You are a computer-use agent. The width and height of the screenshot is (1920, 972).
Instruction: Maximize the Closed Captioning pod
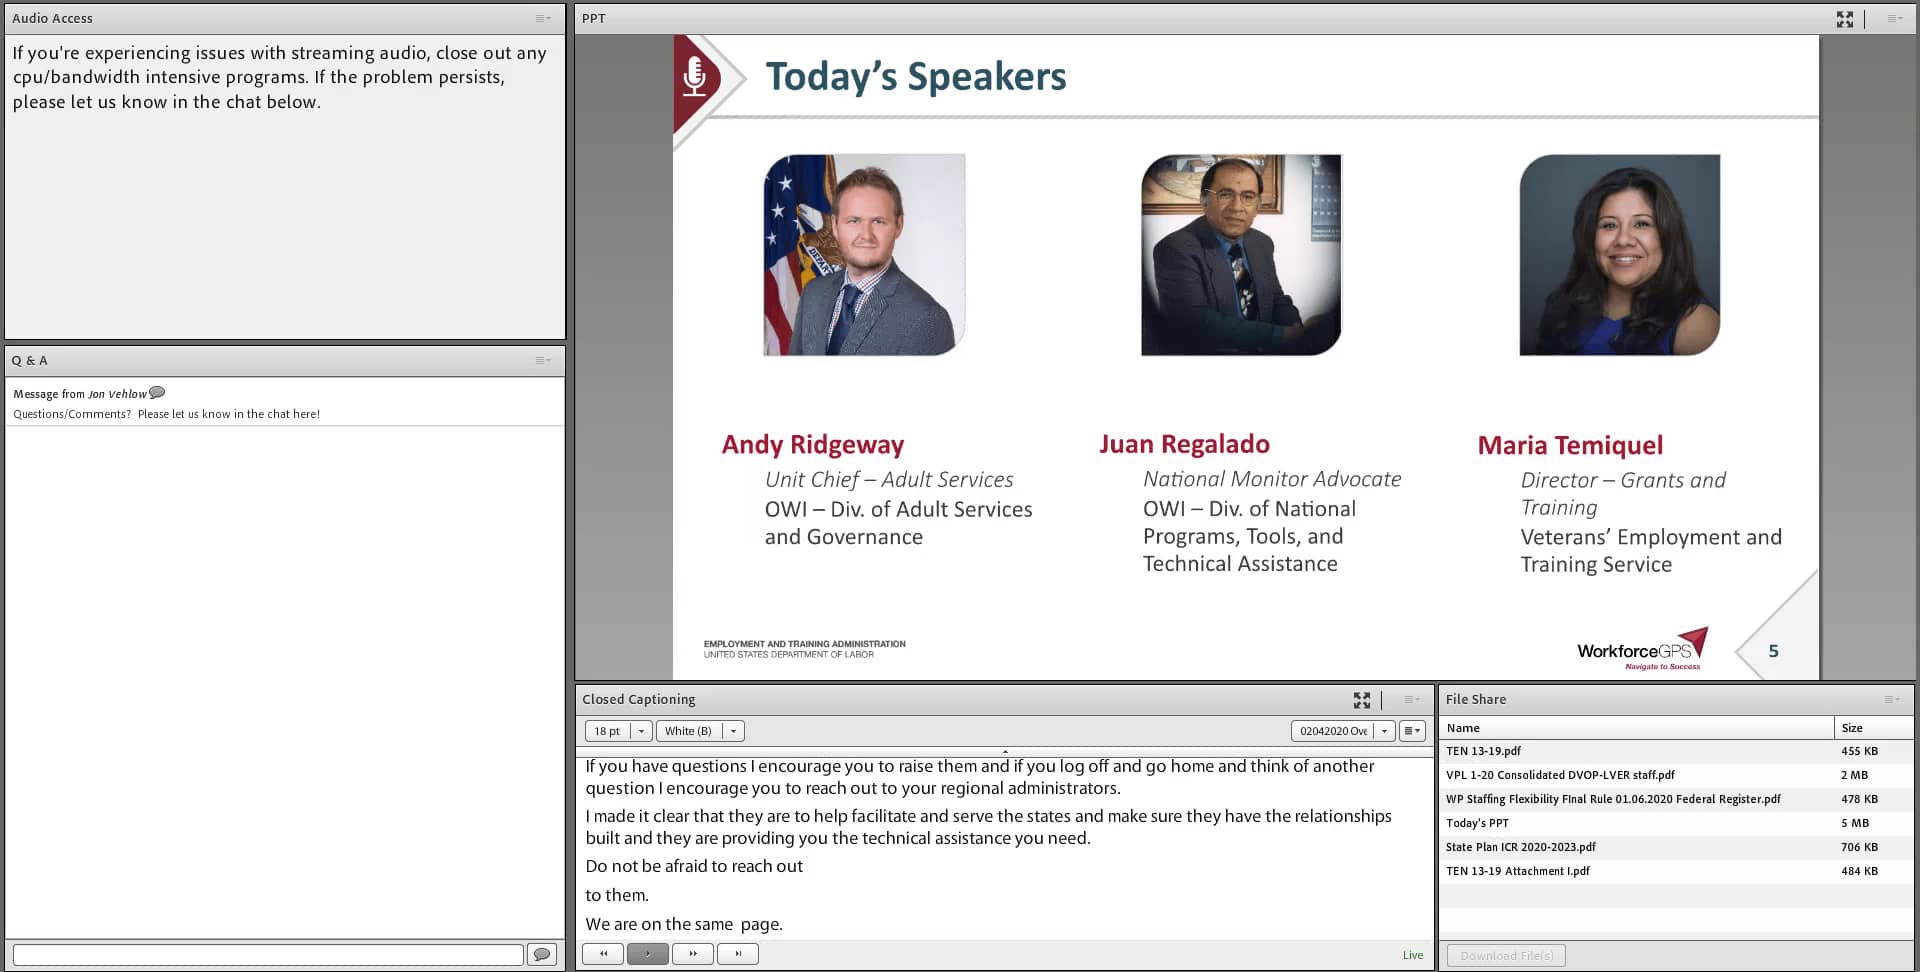click(1362, 700)
